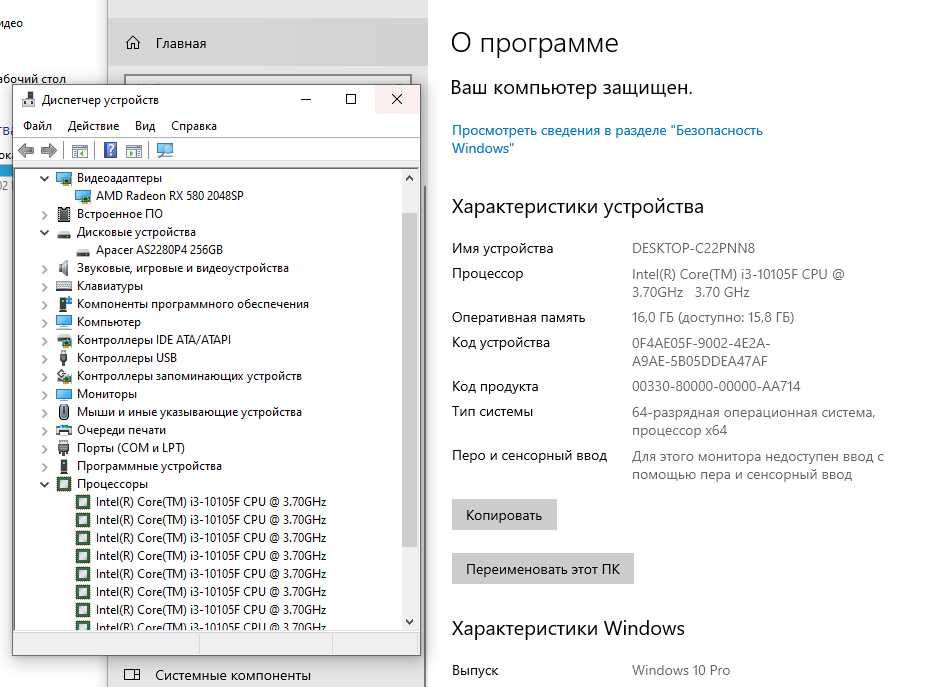Click Show/Hide Console Tree toolbar icon
This screenshot has width=941, height=687.
tap(80, 151)
